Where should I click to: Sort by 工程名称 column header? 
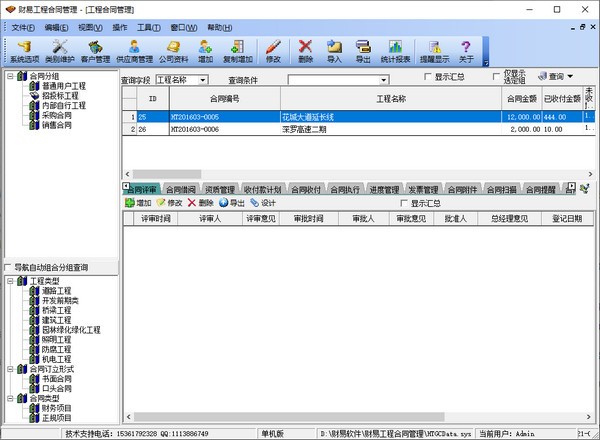391,99
